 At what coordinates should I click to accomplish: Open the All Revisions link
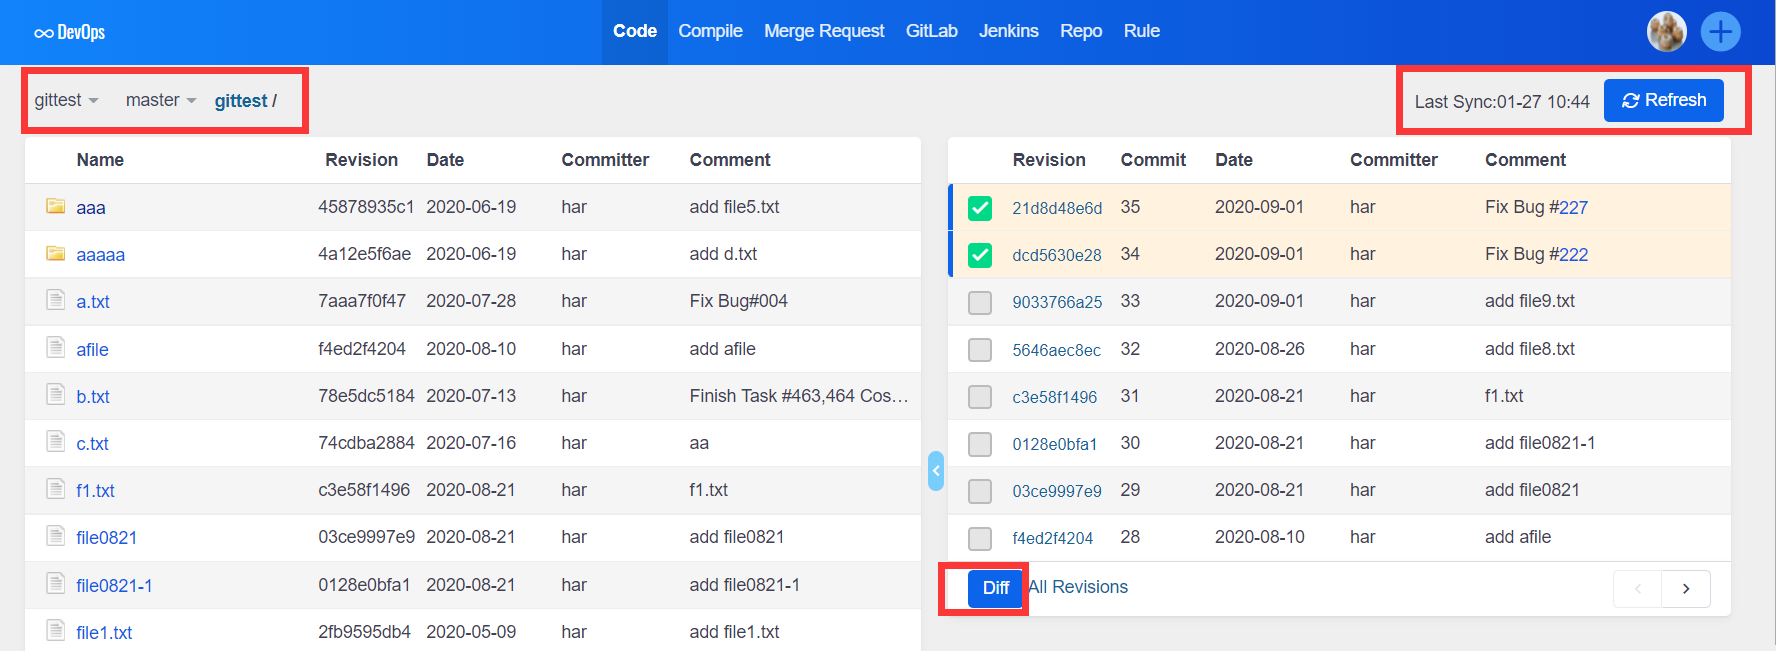coord(1078,587)
